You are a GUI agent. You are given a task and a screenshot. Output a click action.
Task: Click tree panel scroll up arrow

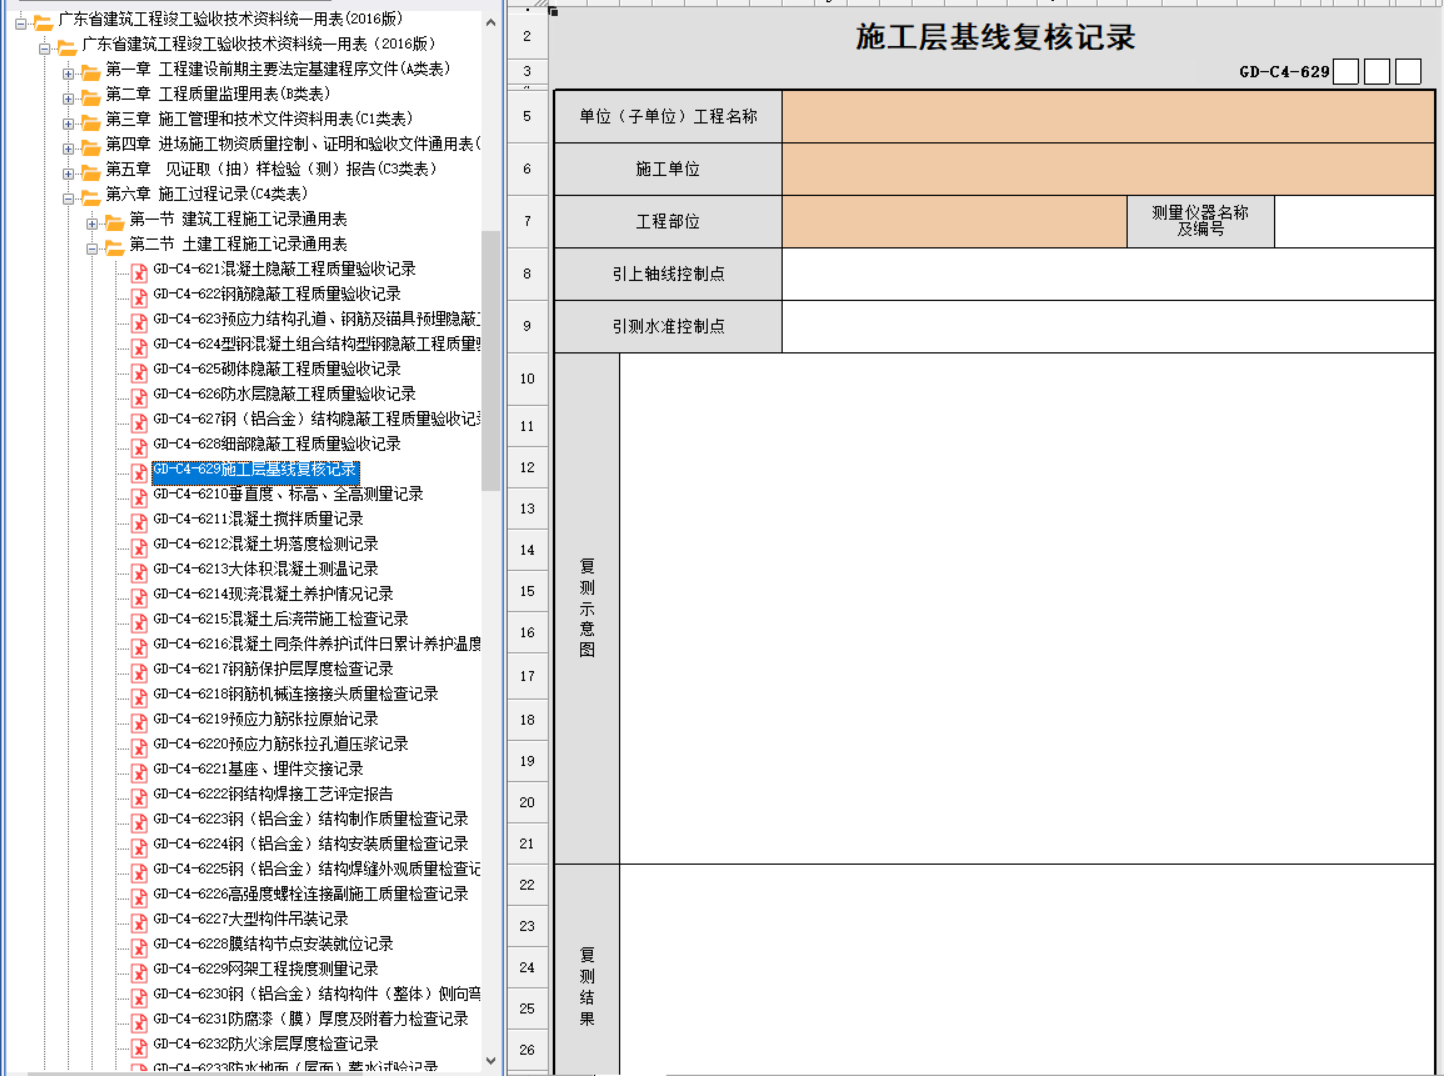coord(491,22)
